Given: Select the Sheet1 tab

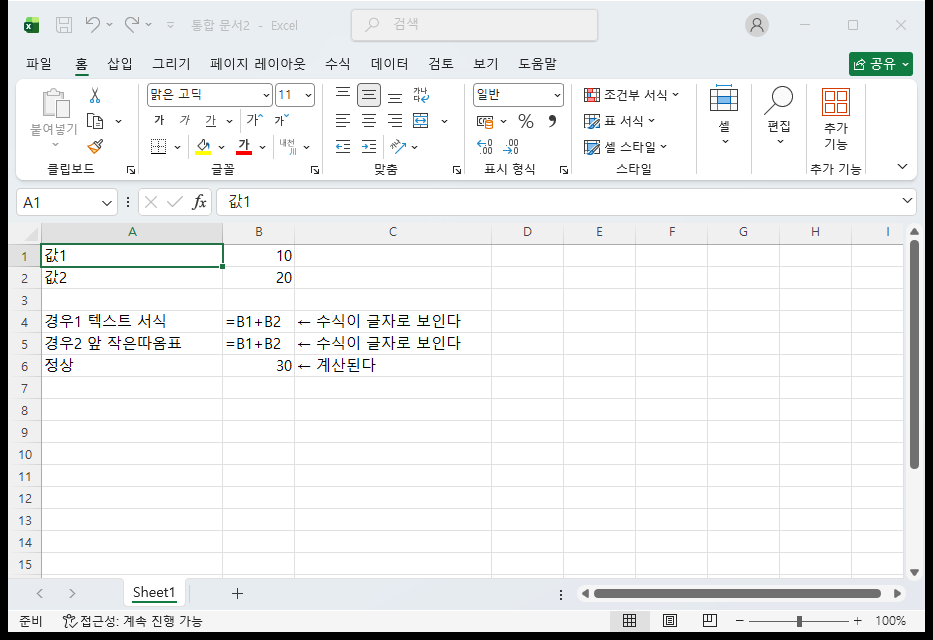Looking at the screenshot, I should [154, 592].
